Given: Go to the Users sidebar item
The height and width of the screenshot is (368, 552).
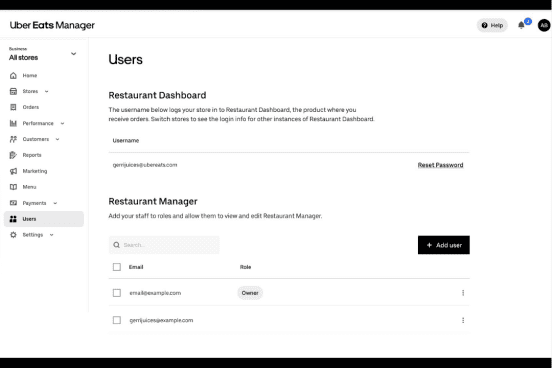Looking at the screenshot, I should pos(44,219).
